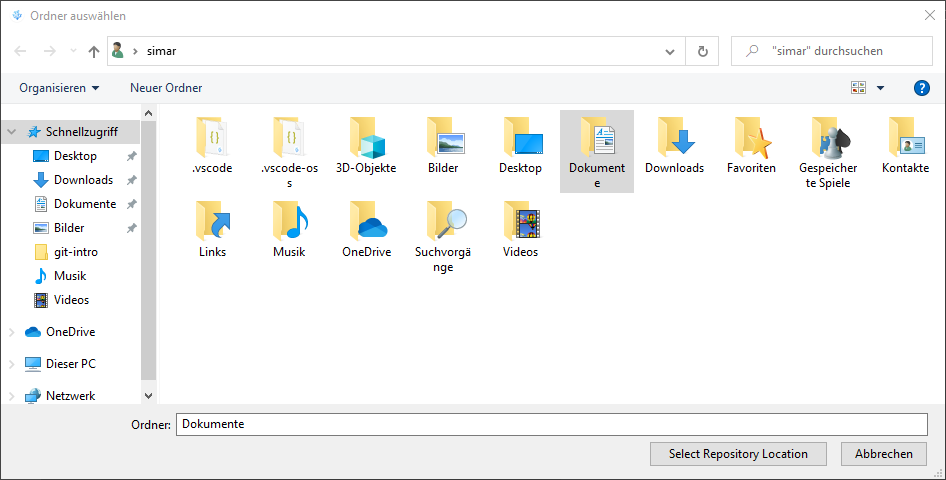Expand the Dieser PC tree node

tap(11, 364)
